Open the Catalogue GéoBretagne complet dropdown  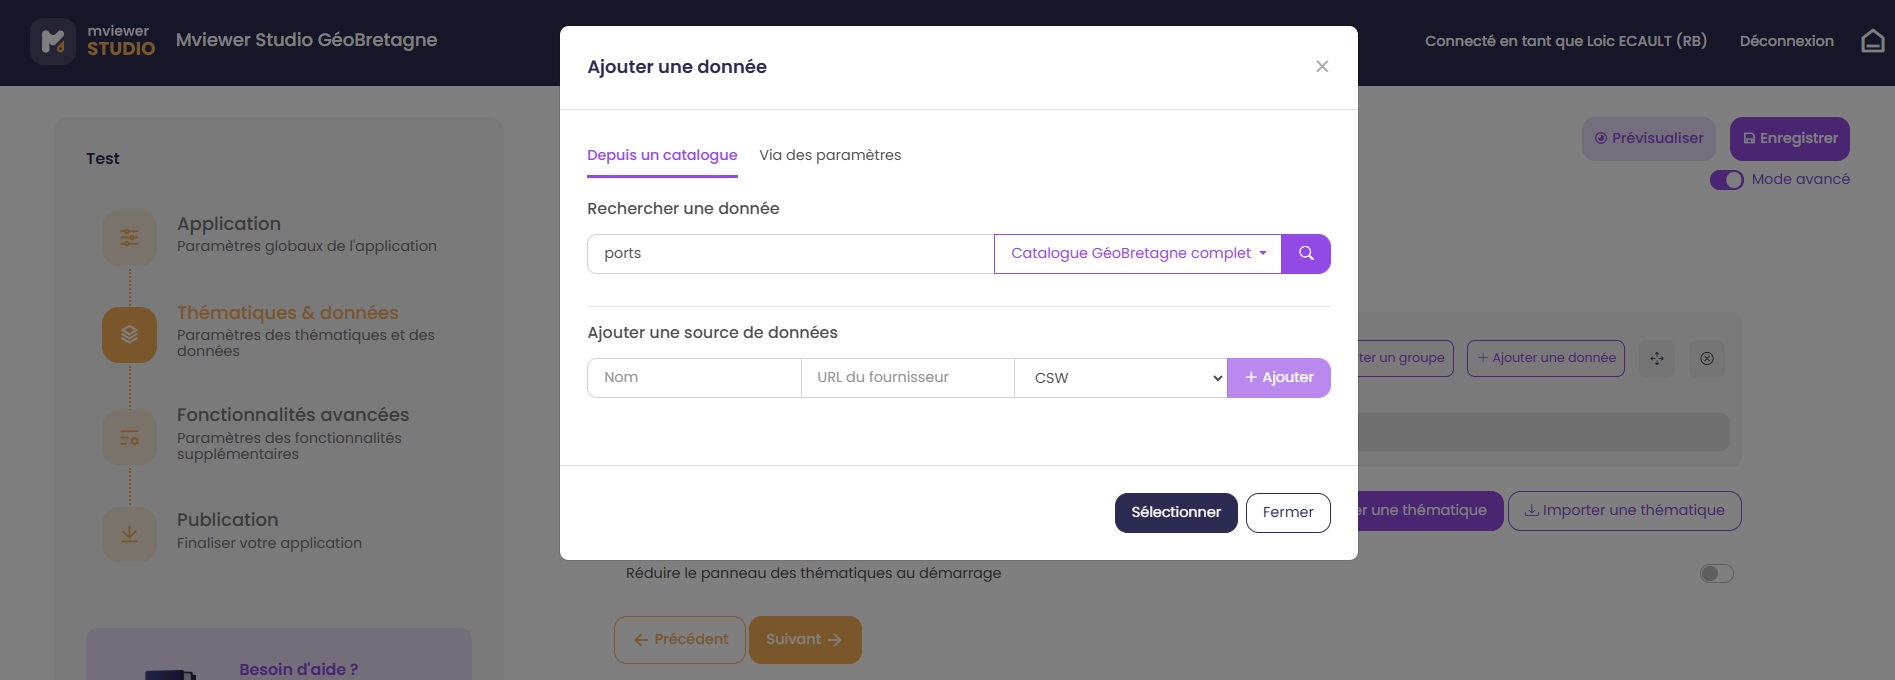(1138, 254)
